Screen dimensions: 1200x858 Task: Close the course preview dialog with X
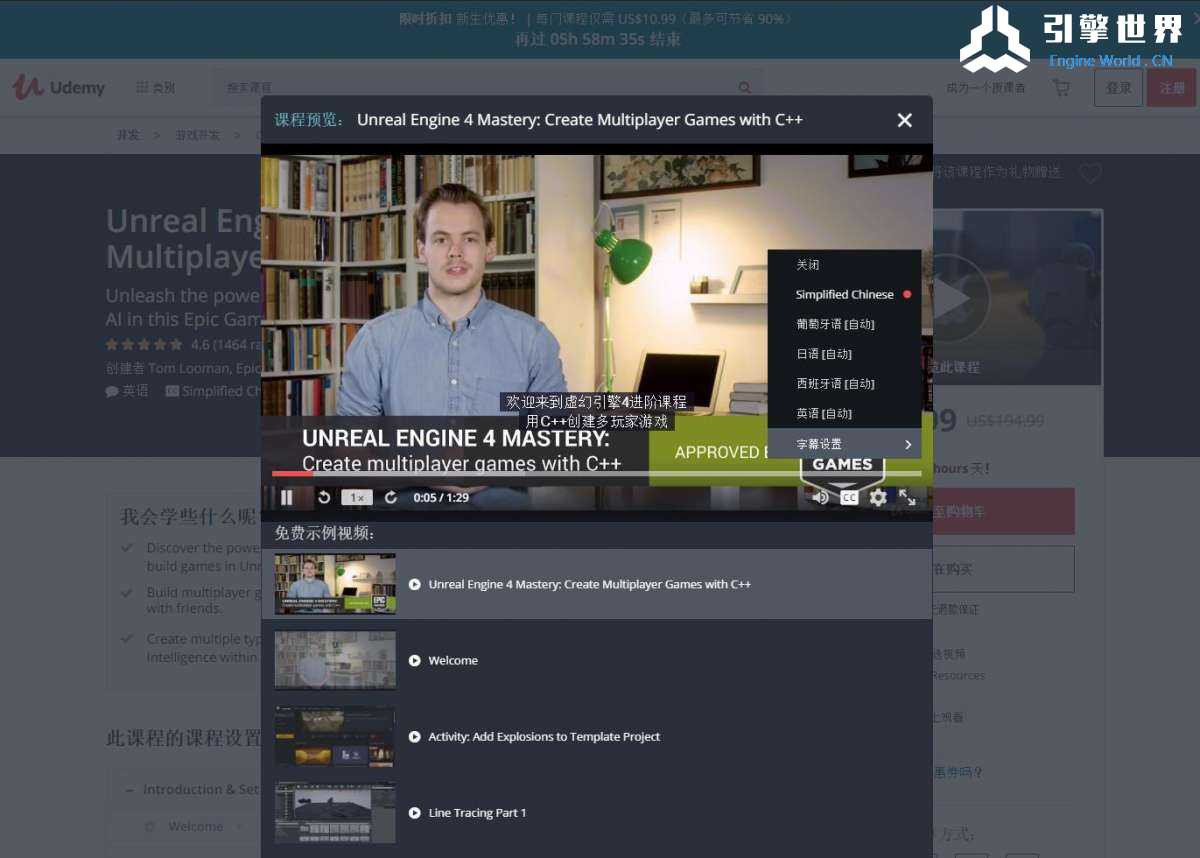pyautogui.click(x=905, y=120)
